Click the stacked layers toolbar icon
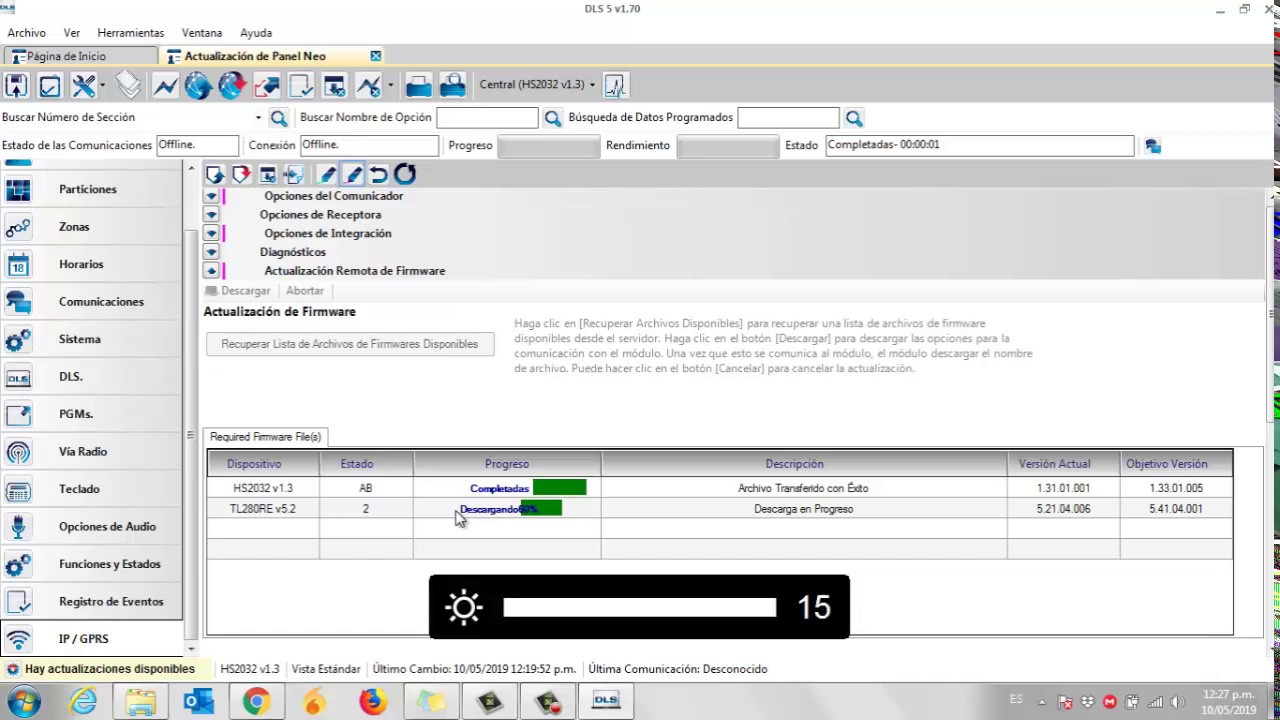The height and width of the screenshot is (720, 1280). click(x=128, y=85)
